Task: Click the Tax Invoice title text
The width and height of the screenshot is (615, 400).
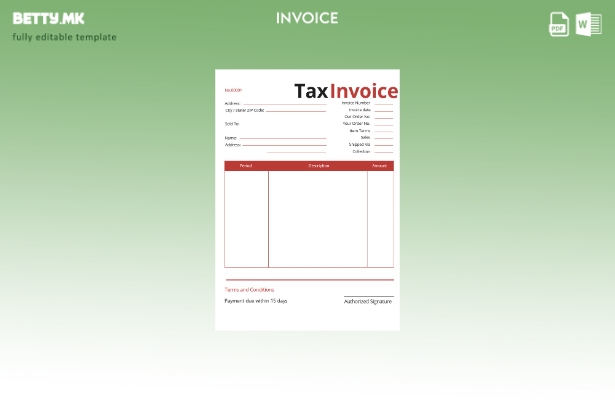Action: 346,91
